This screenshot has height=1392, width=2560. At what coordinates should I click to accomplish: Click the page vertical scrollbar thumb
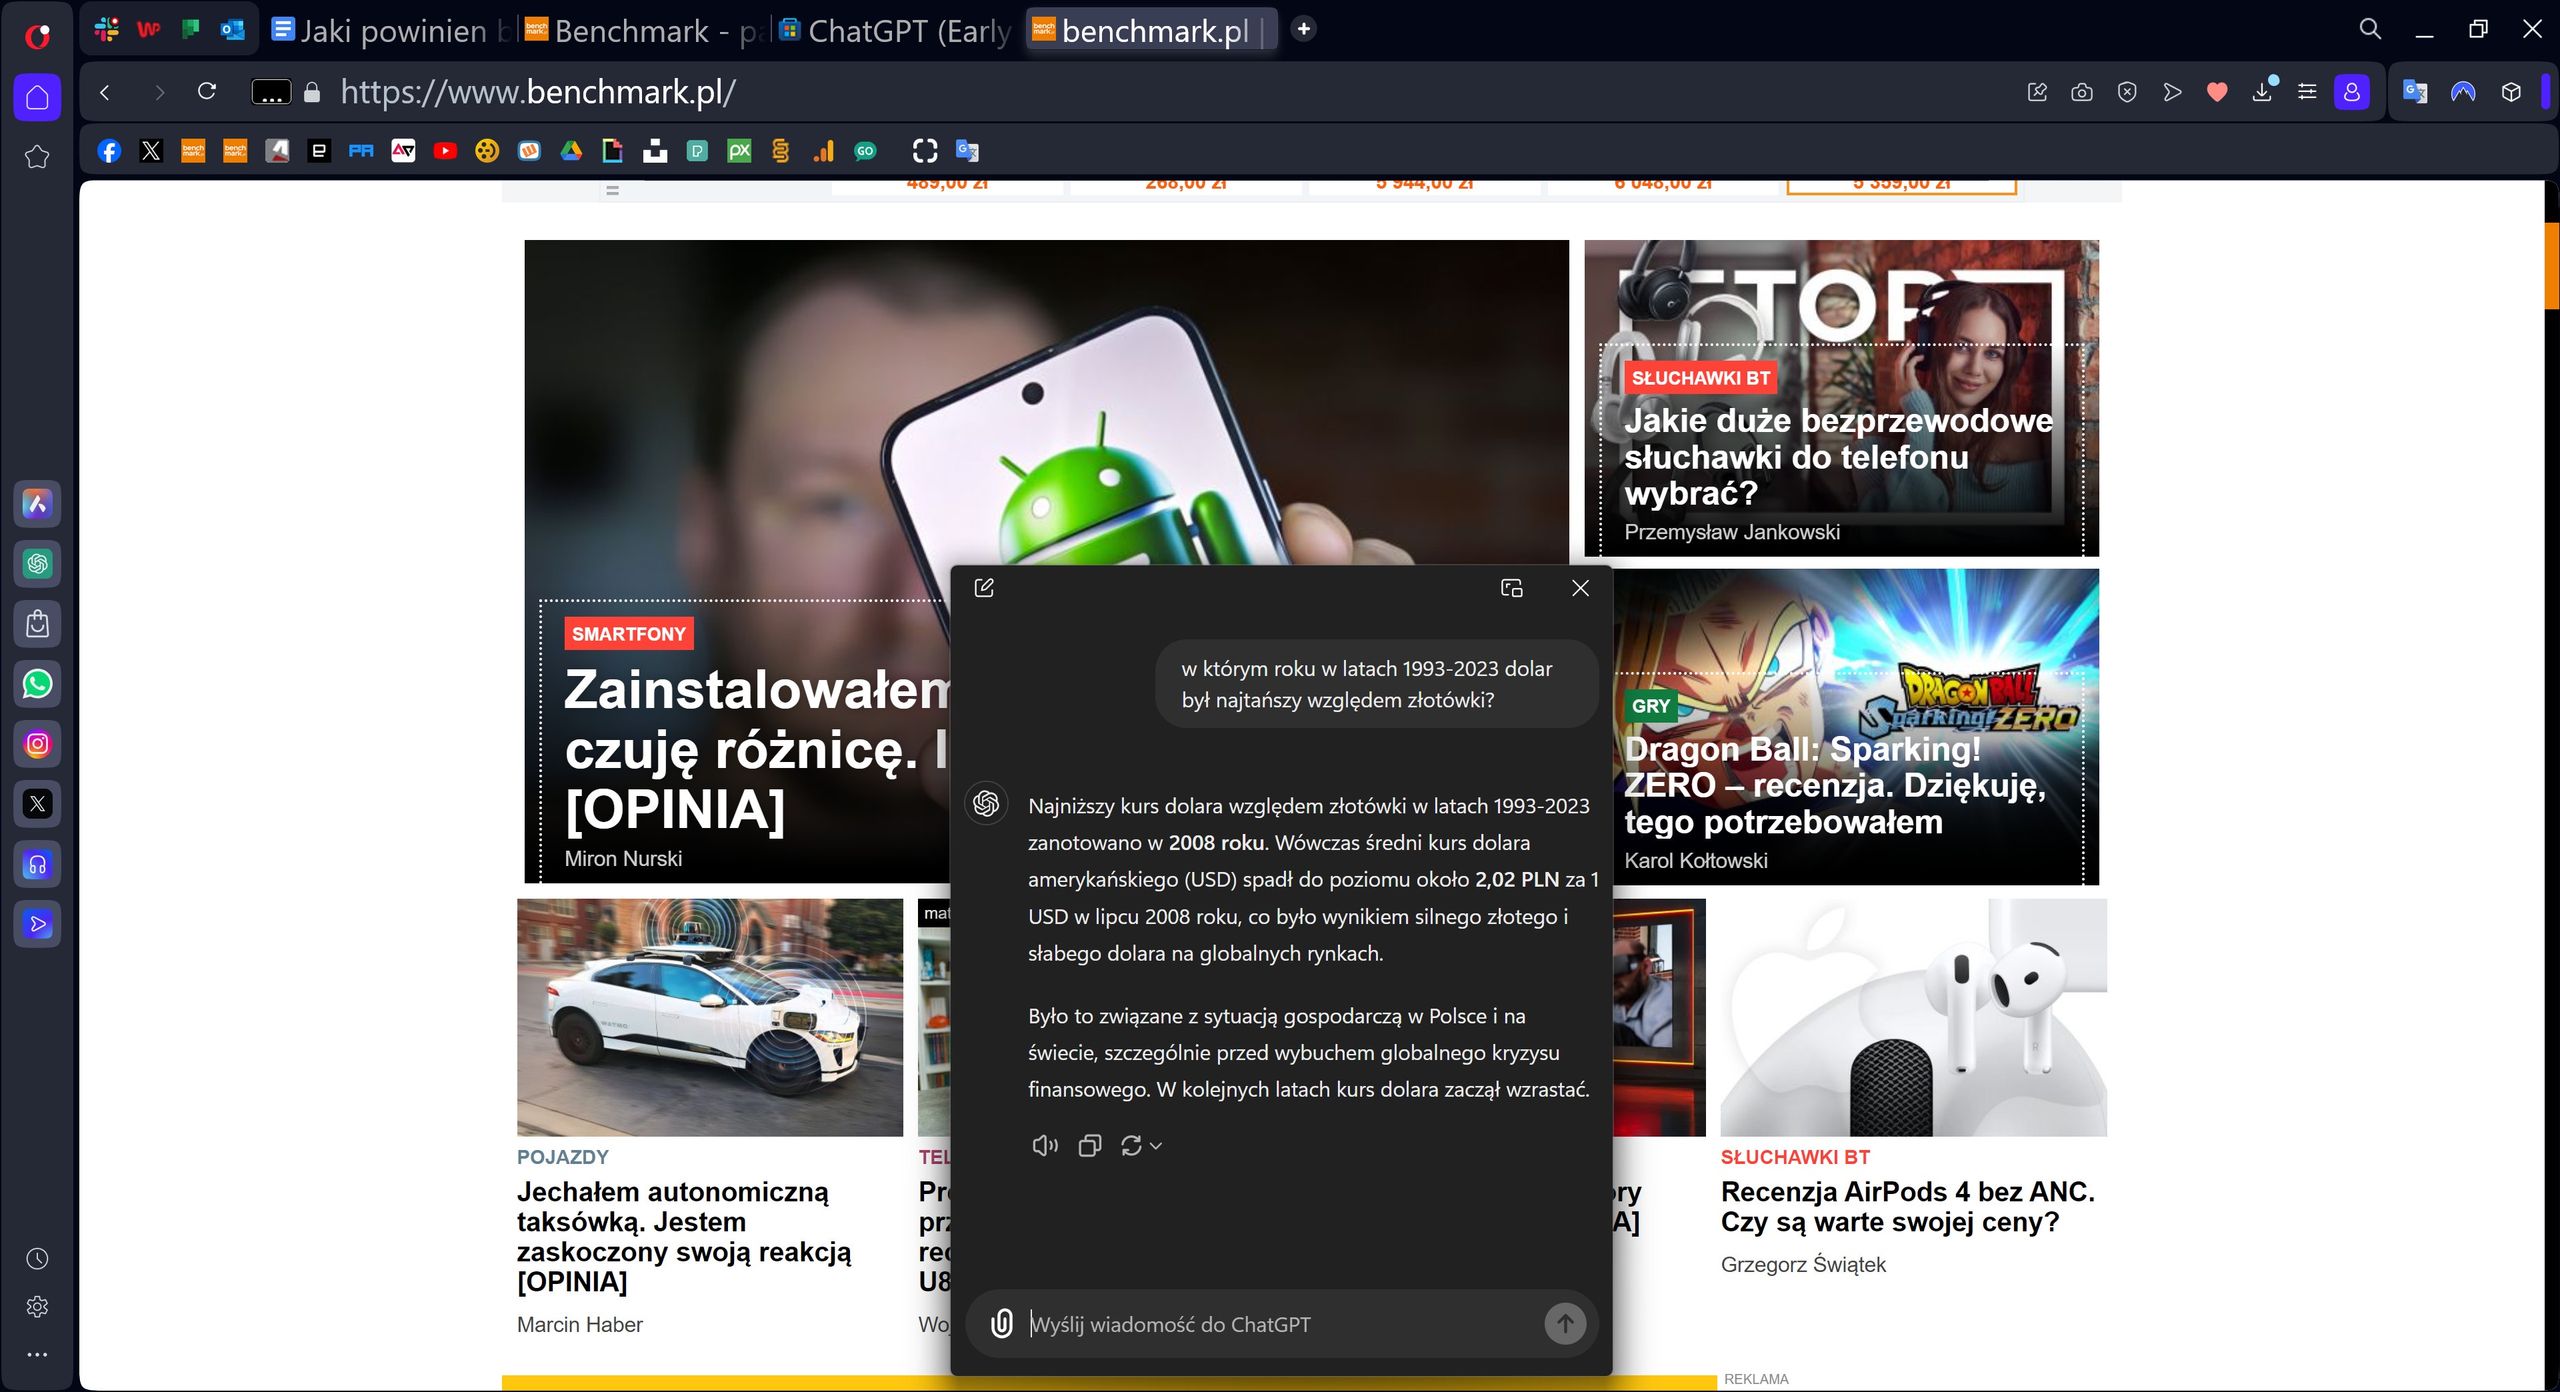(x=2552, y=265)
